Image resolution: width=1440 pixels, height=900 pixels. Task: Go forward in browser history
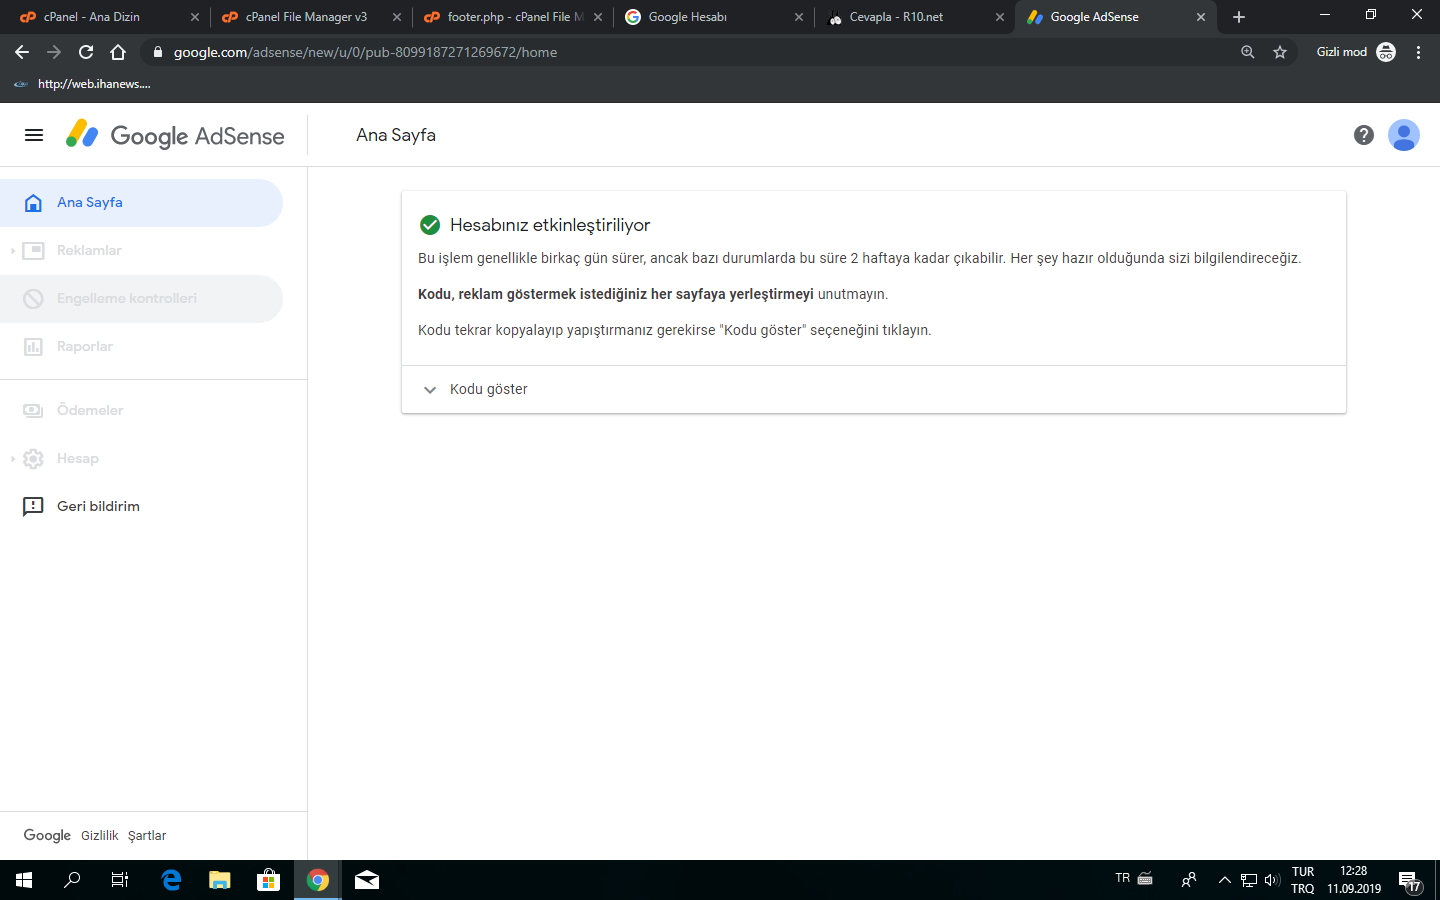[x=54, y=52]
